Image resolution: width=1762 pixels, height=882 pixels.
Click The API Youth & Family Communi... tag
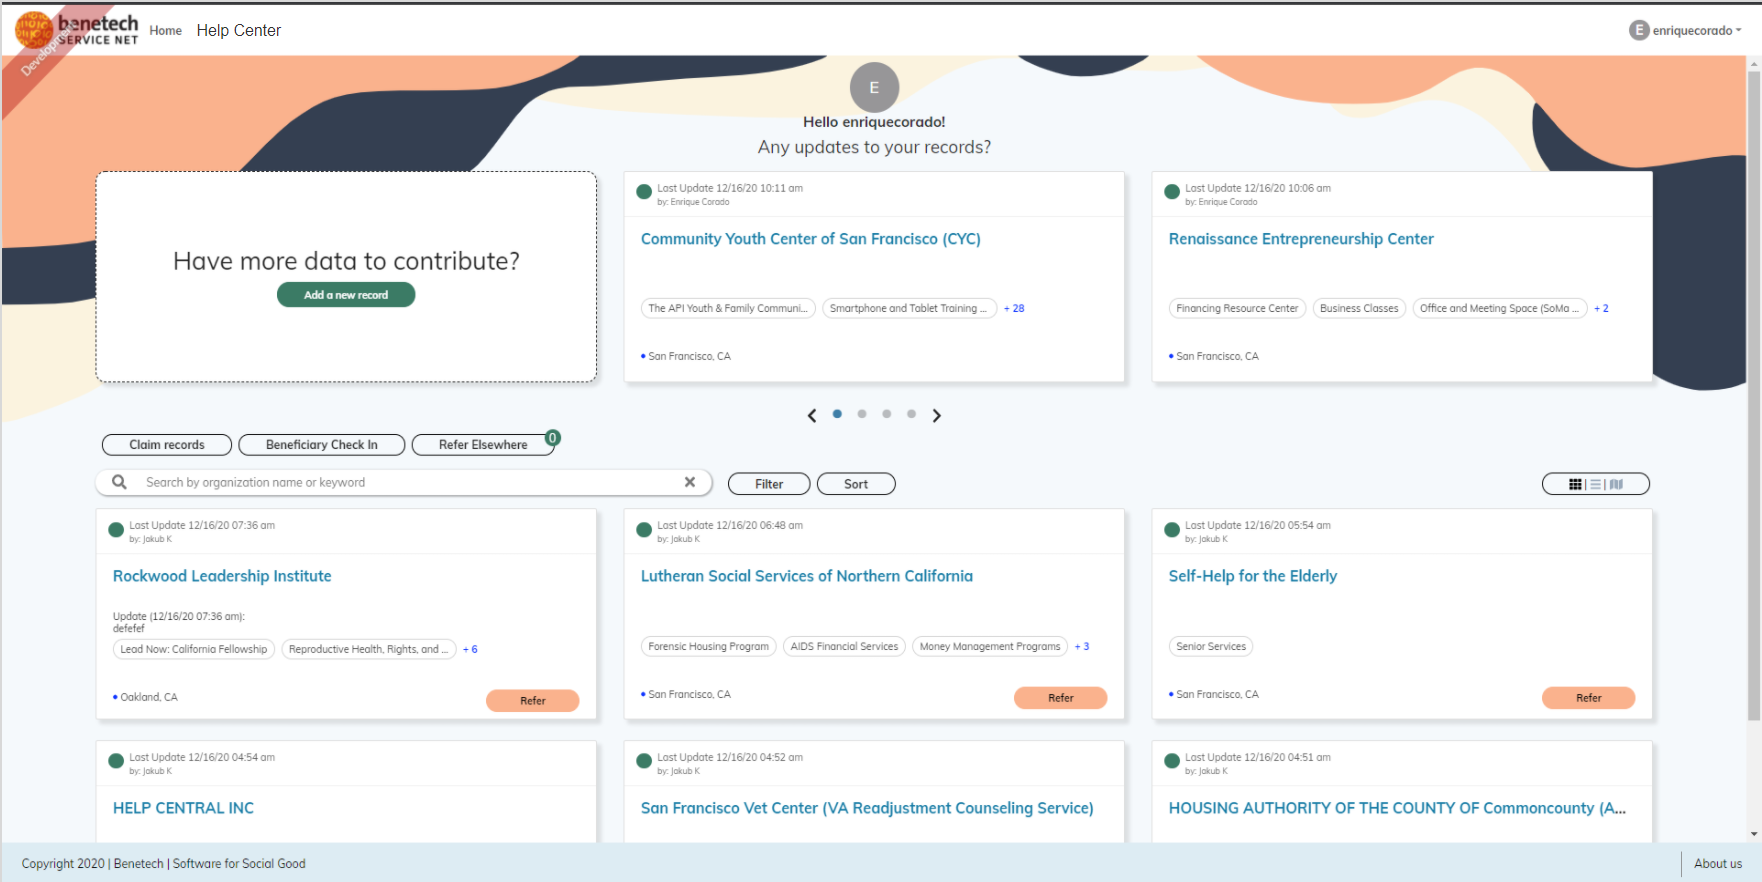(728, 308)
